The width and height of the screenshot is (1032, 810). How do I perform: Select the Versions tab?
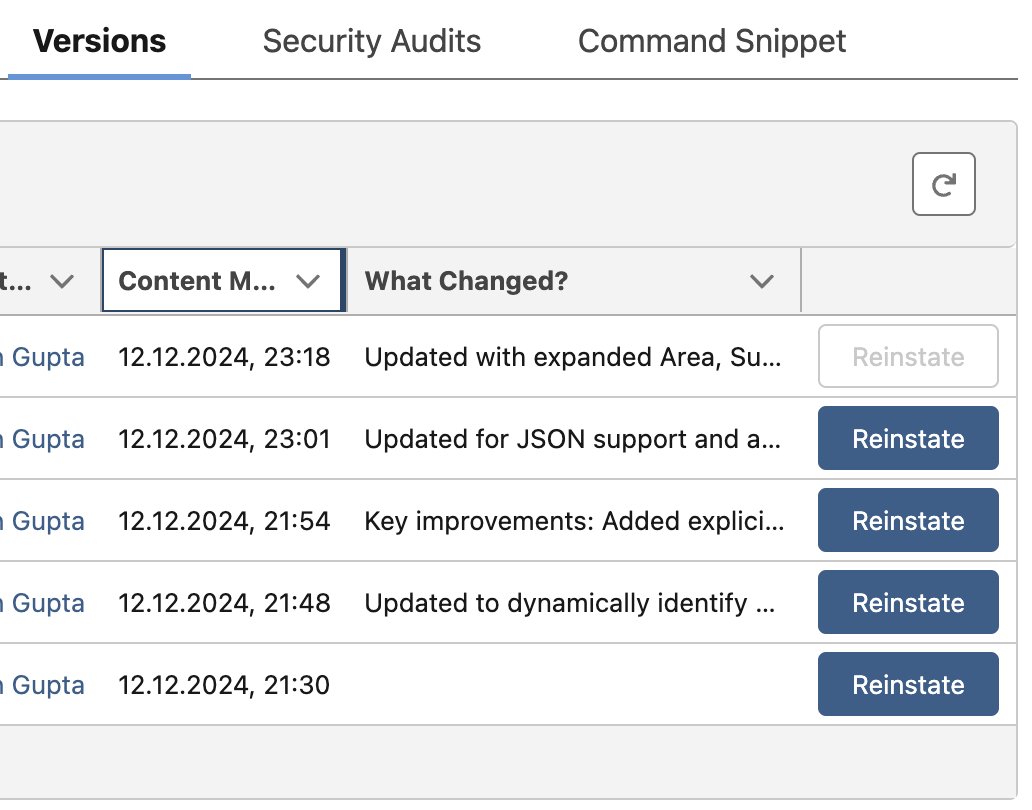(x=99, y=41)
